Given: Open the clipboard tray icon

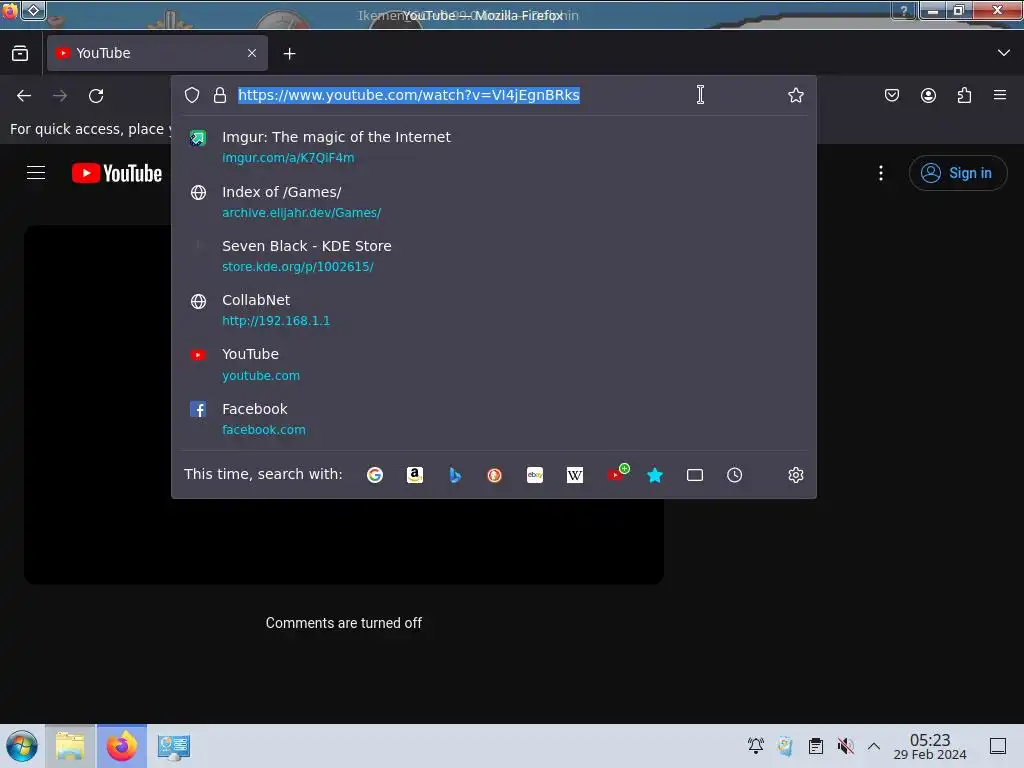Looking at the screenshot, I should (816, 746).
